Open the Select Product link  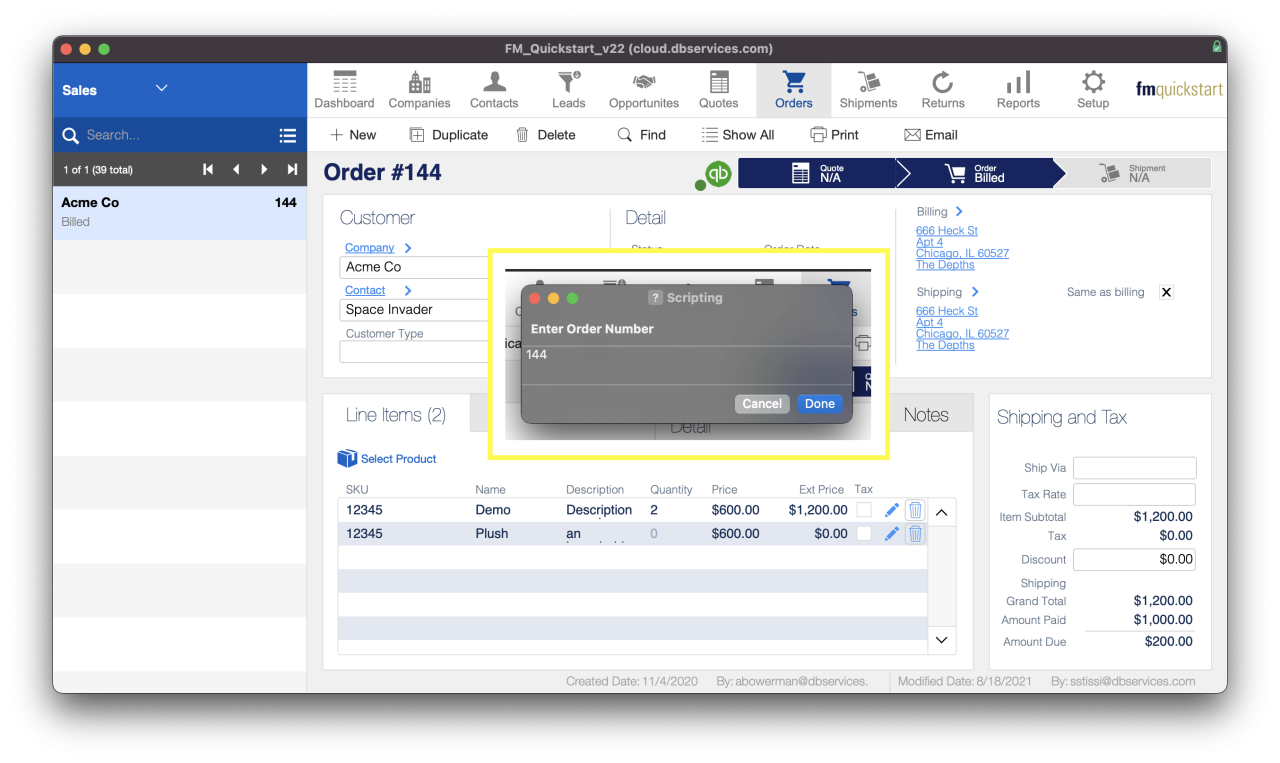pos(398,459)
